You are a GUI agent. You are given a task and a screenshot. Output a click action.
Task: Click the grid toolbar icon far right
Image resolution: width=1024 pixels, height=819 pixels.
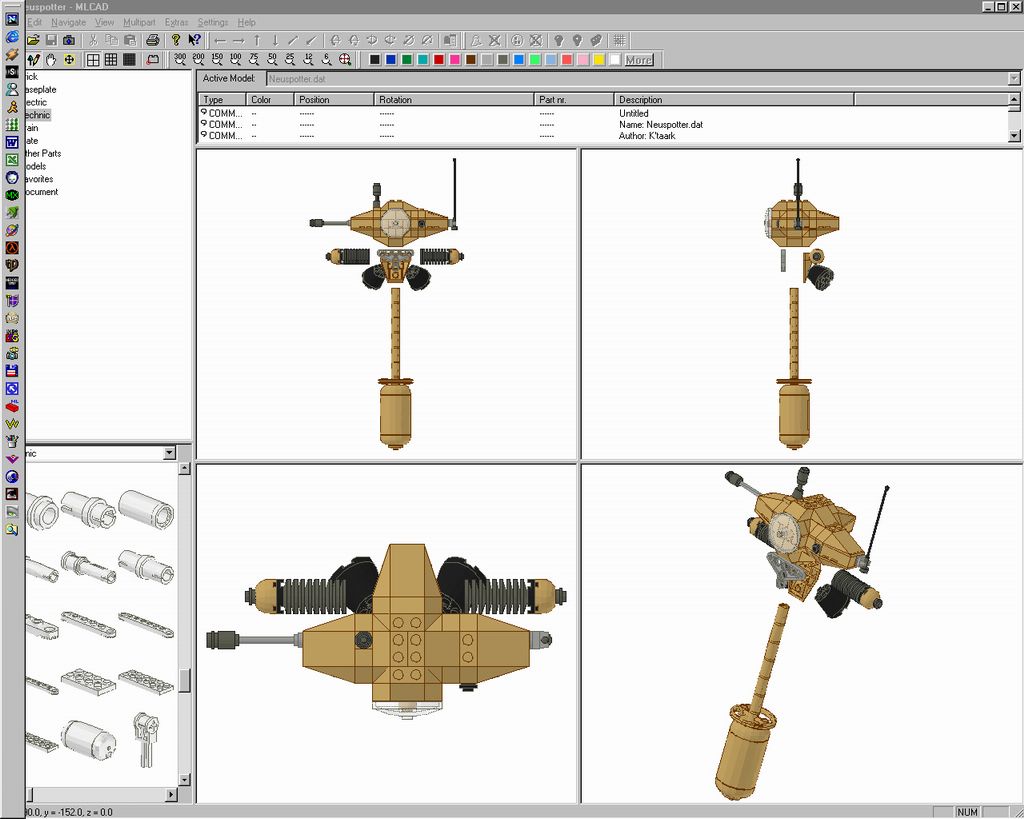coord(619,40)
